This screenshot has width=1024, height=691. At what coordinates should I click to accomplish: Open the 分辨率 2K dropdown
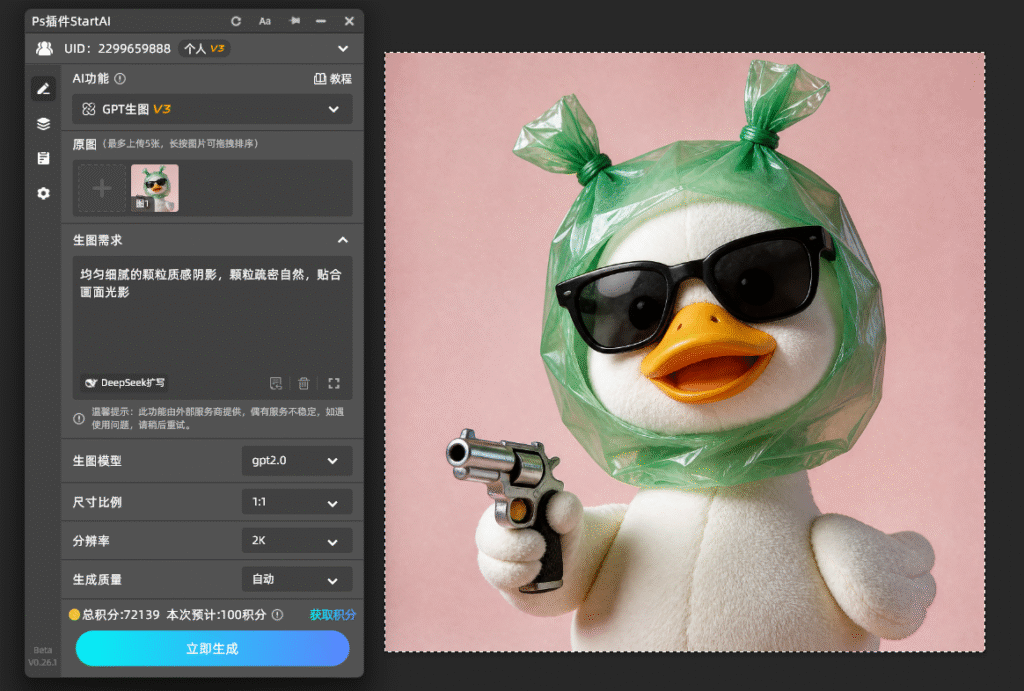point(296,540)
